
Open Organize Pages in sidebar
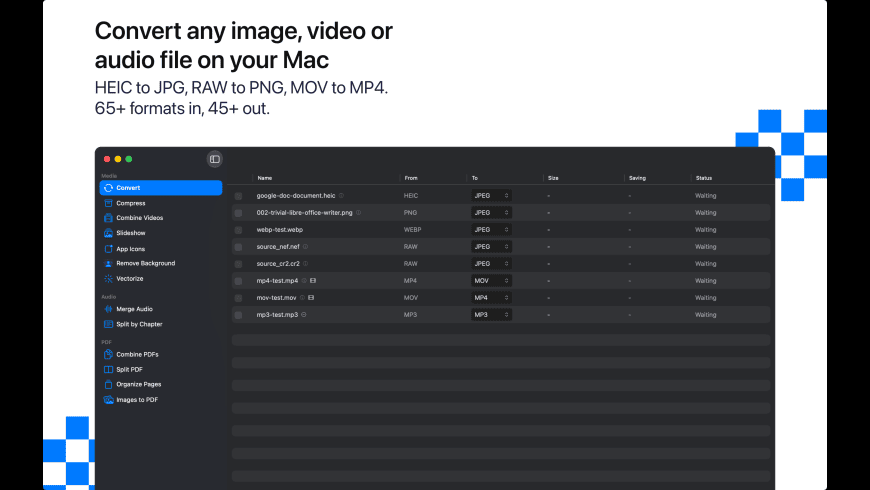click(139, 385)
